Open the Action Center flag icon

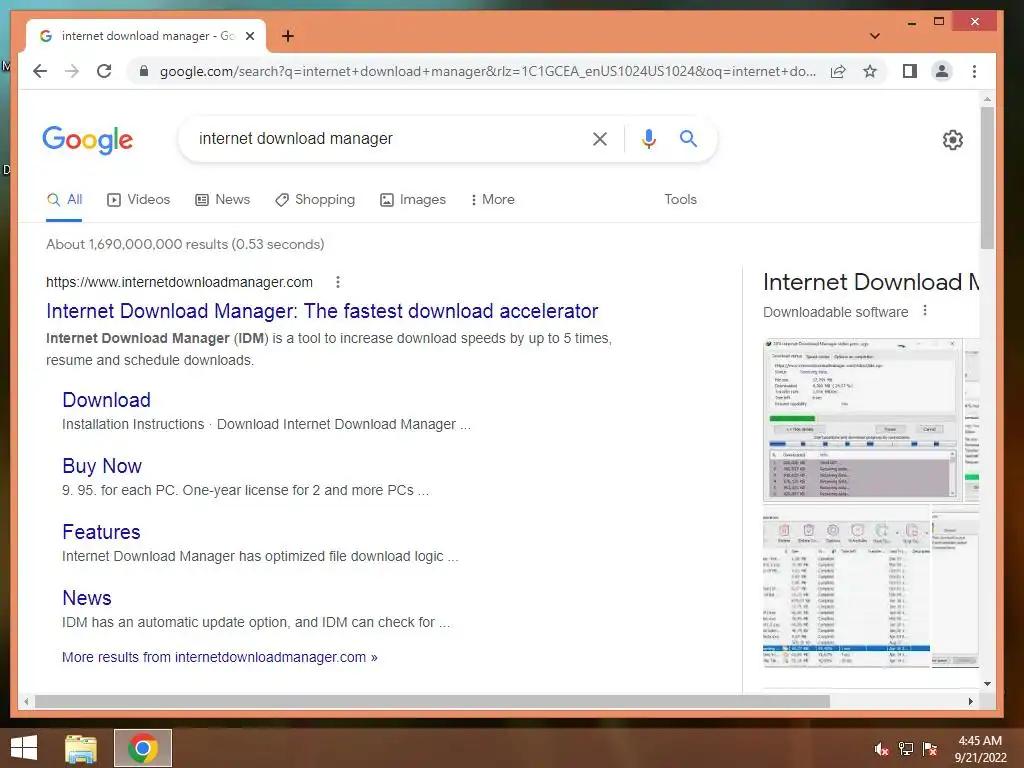click(x=930, y=749)
